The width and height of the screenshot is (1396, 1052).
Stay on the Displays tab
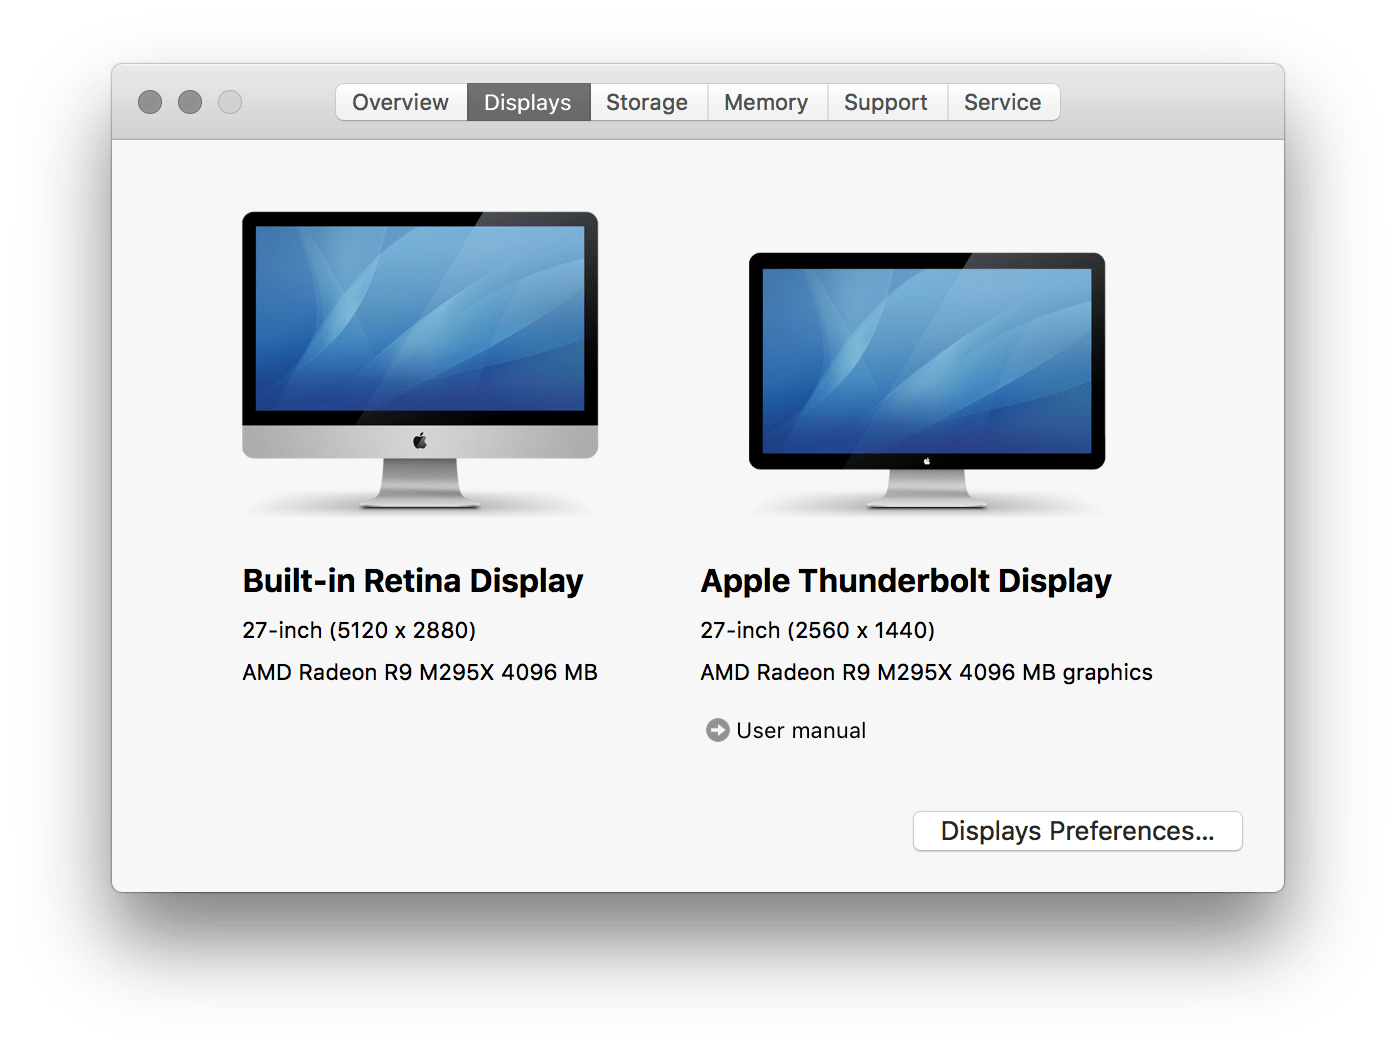coord(528,101)
